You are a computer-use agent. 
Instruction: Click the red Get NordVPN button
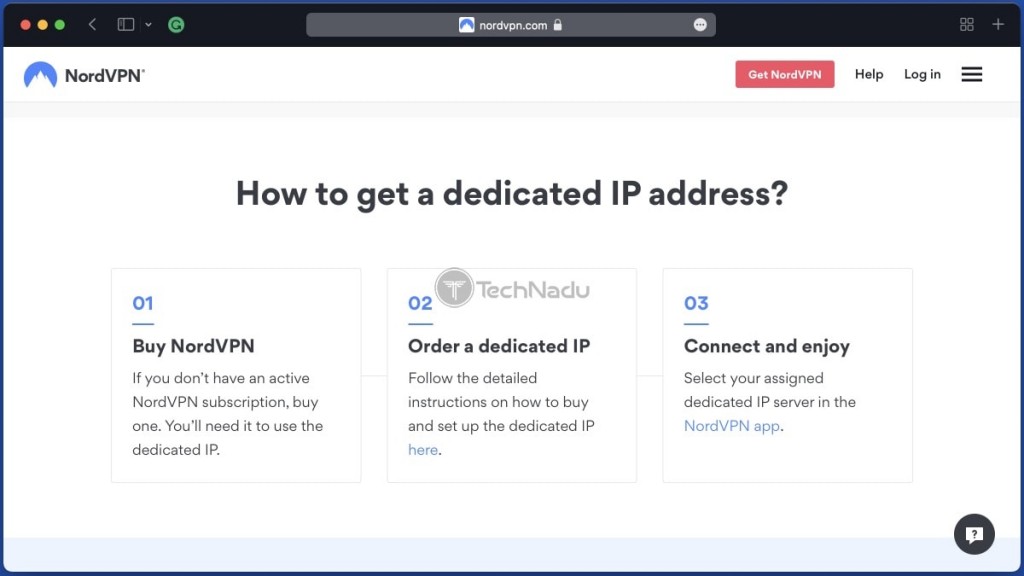coord(784,74)
